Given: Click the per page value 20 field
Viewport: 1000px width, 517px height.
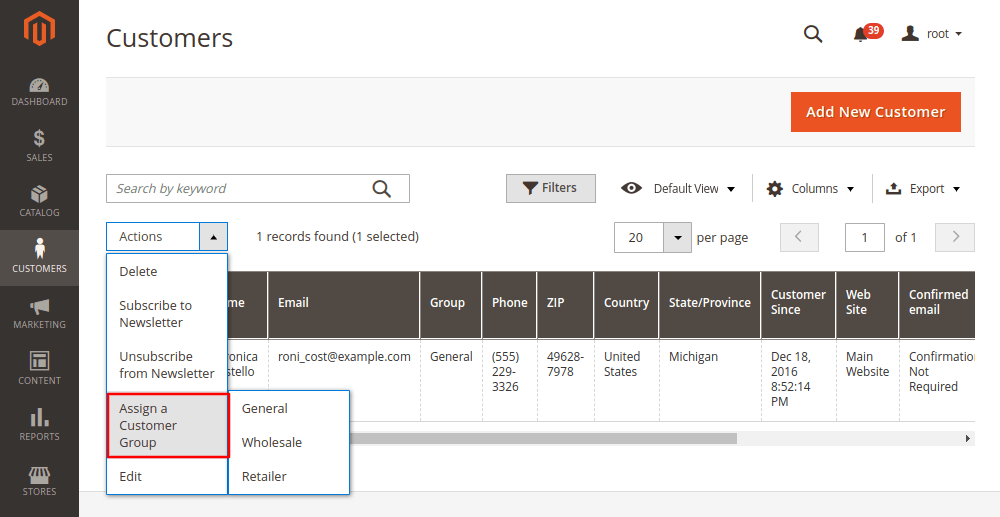Looking at the screenshot, I should [639, 238].
